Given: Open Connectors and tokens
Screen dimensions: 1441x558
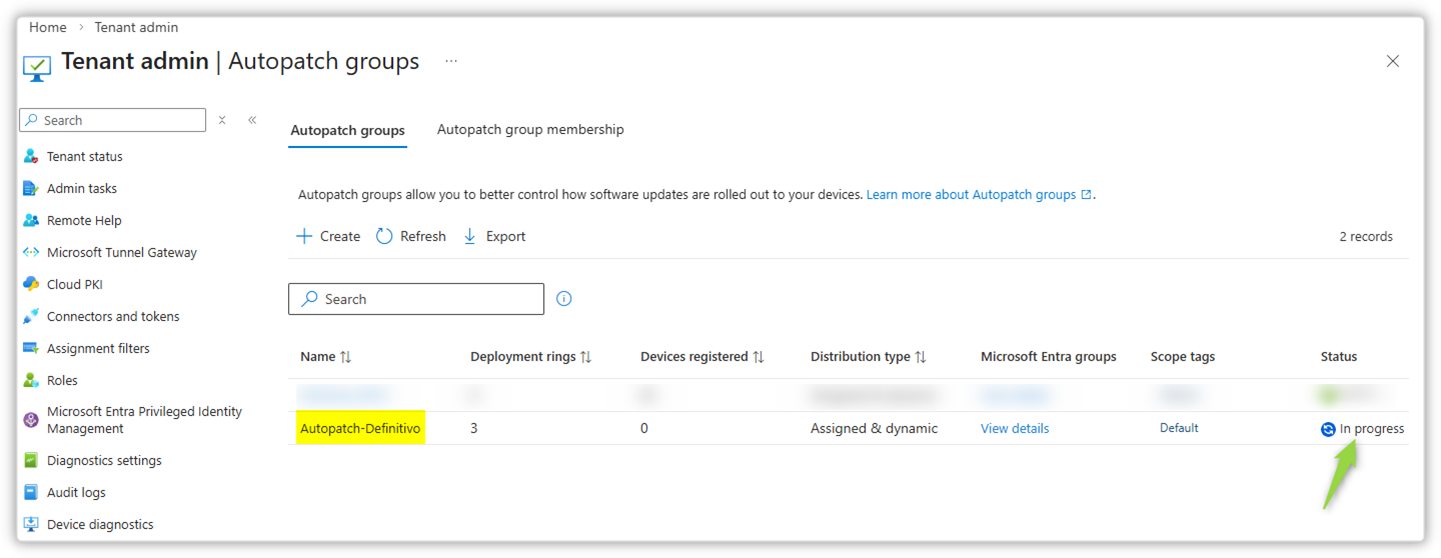Looking at the screenshot, I should [x=112, y=317].
